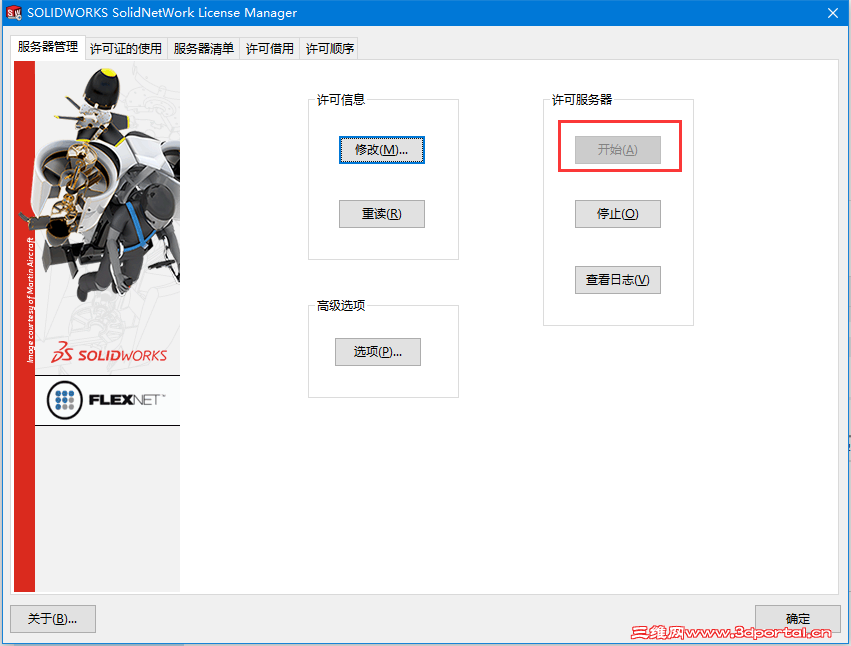The image size is (851, 646).
Task: Start the license server with 开始(A)
Action: (x=618, y=150)
